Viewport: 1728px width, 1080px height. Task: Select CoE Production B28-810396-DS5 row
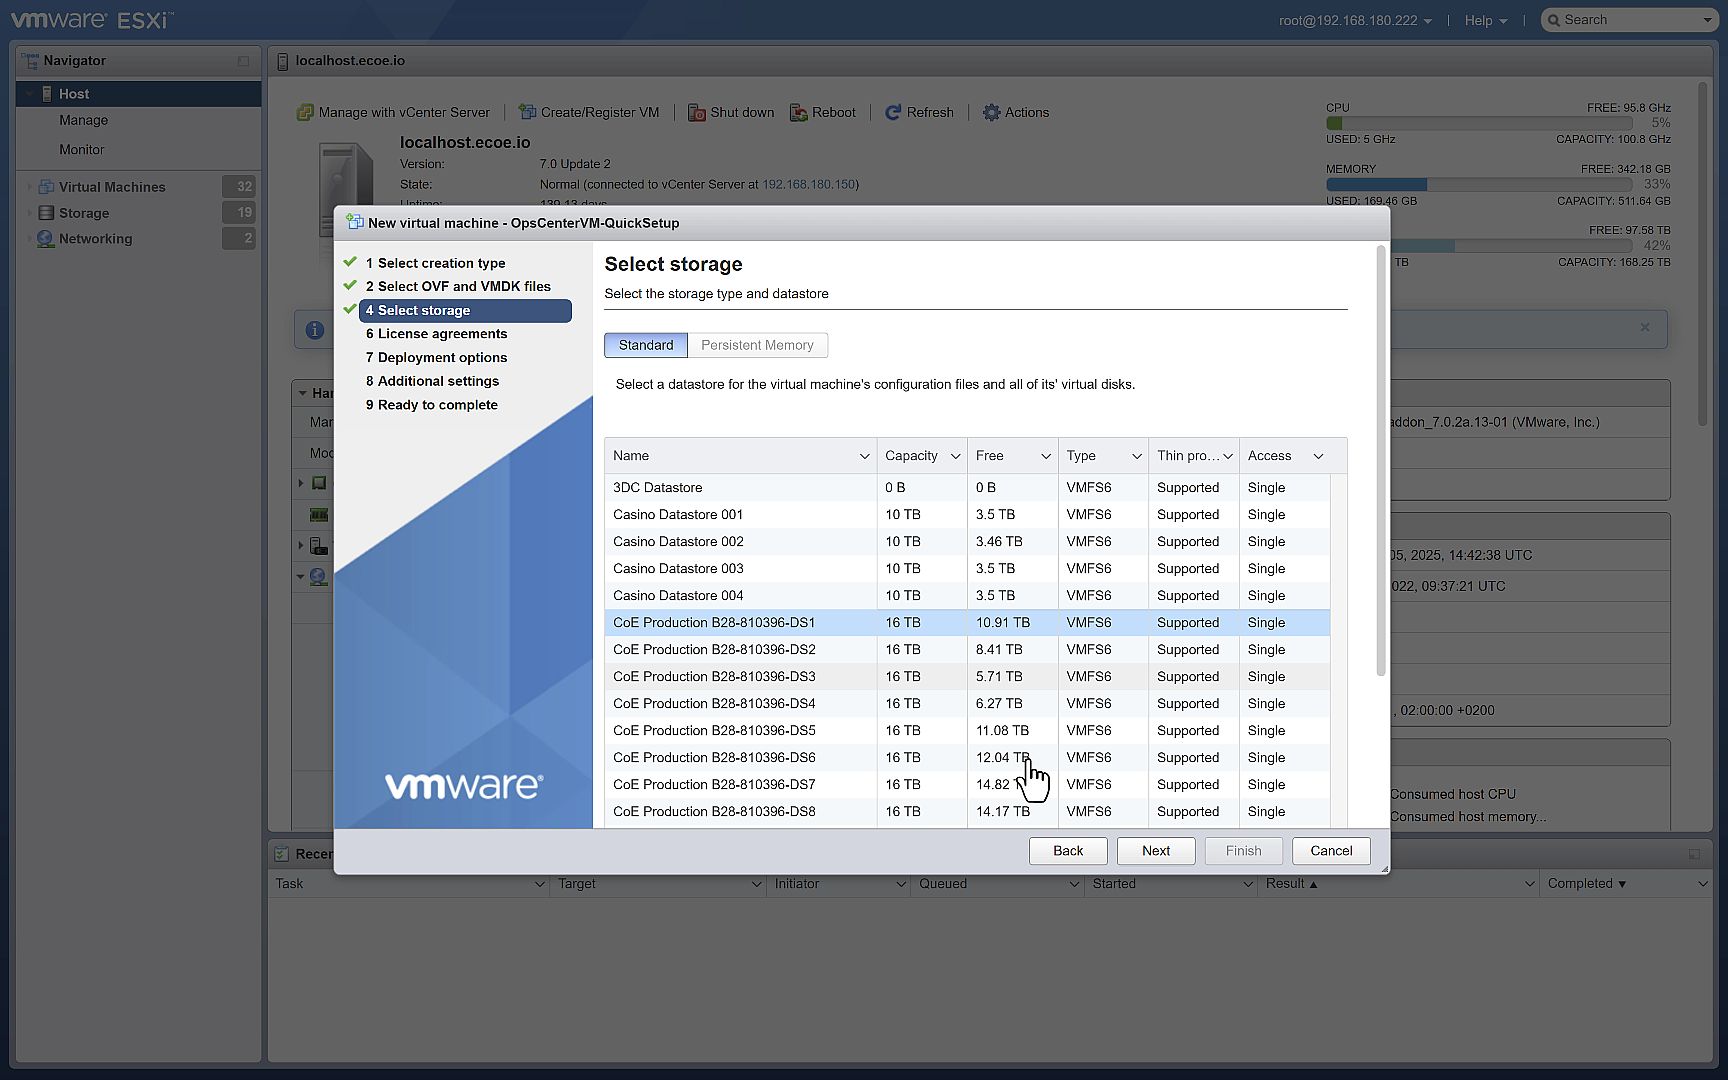pyautogui.click(x=967, y=731)
